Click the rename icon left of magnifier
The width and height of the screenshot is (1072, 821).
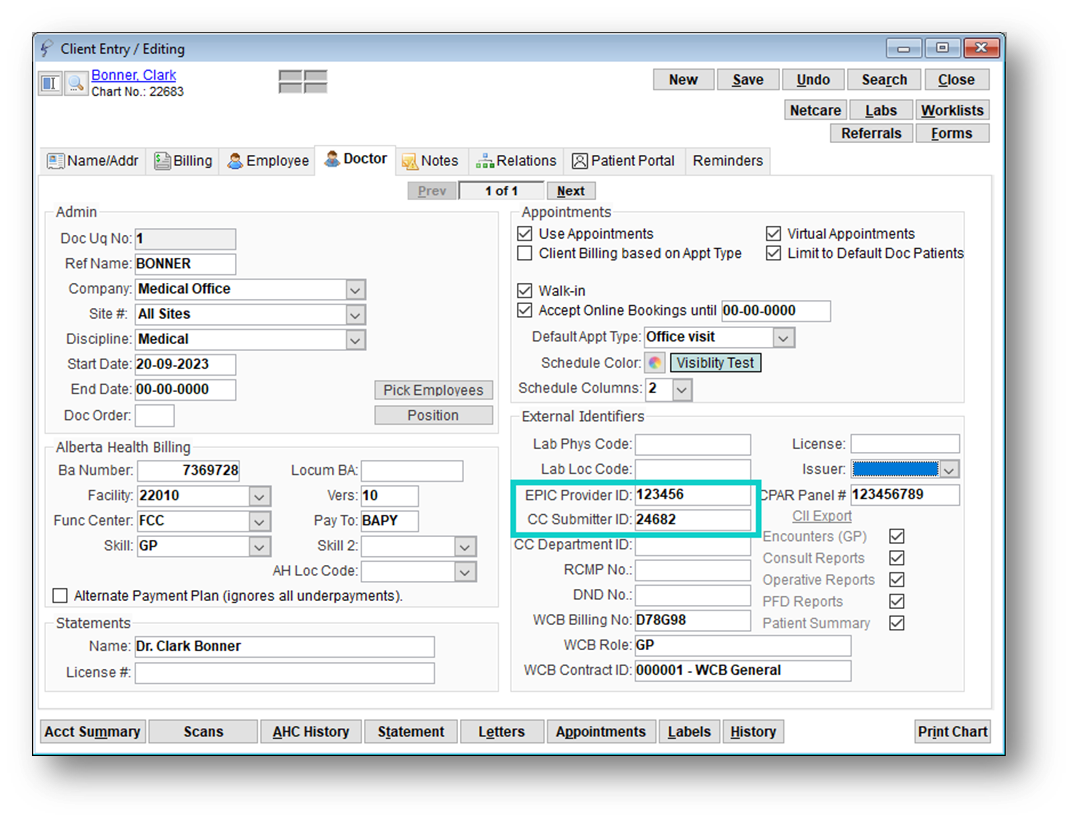point(51,83)
